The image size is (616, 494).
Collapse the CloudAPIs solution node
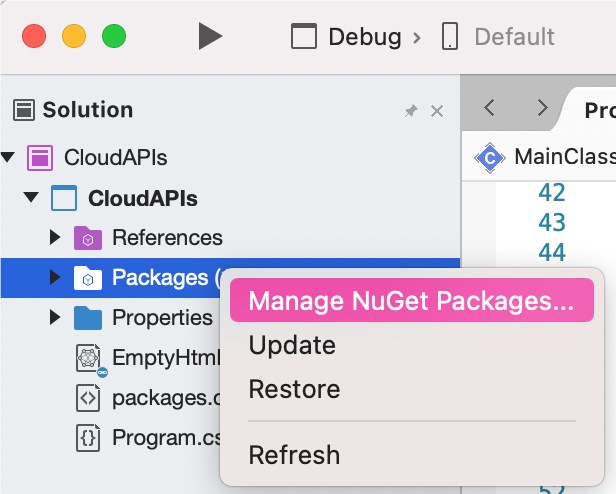(9, 157)
